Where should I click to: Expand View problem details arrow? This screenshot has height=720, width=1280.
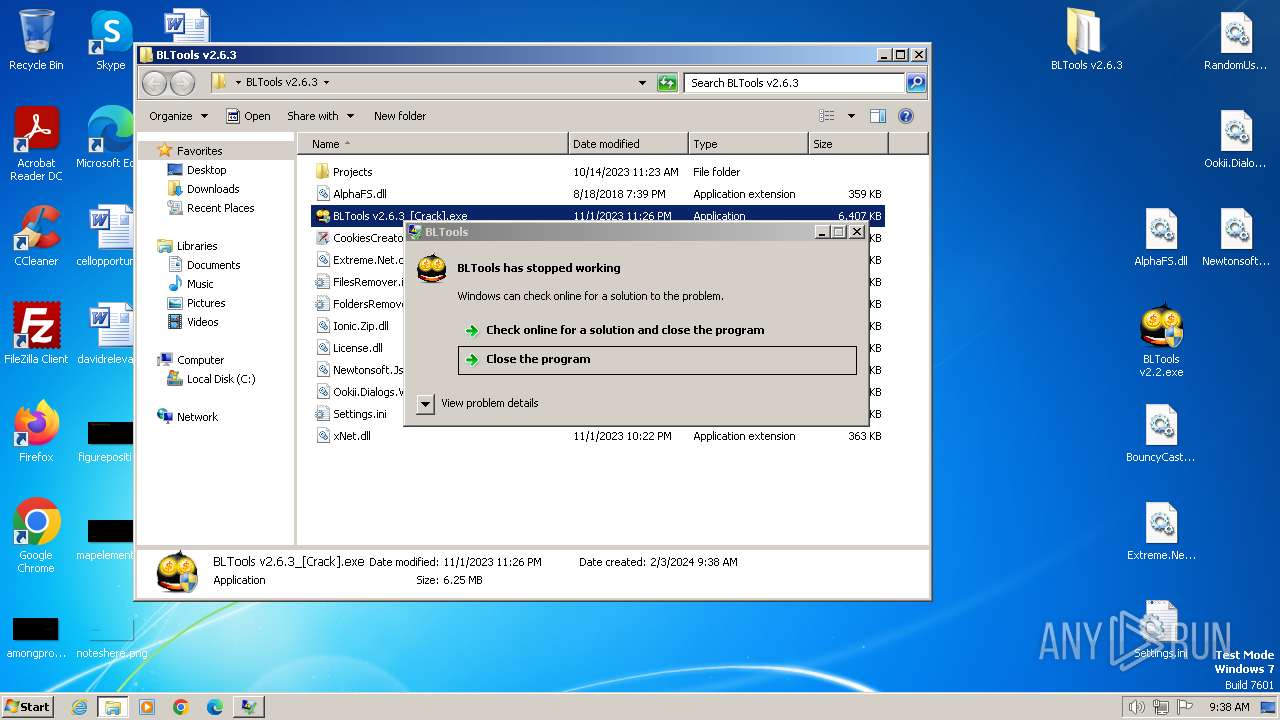[426, 404]
